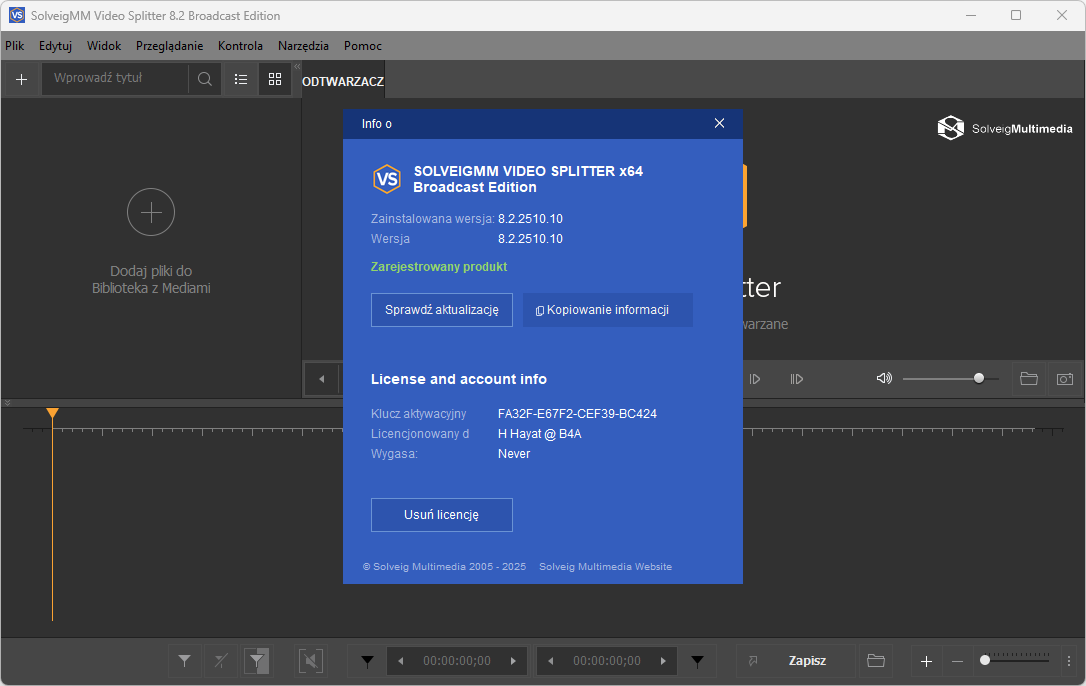Open the Kontrola menu
The image size is (1086, 686).
(x=240, y=46)
